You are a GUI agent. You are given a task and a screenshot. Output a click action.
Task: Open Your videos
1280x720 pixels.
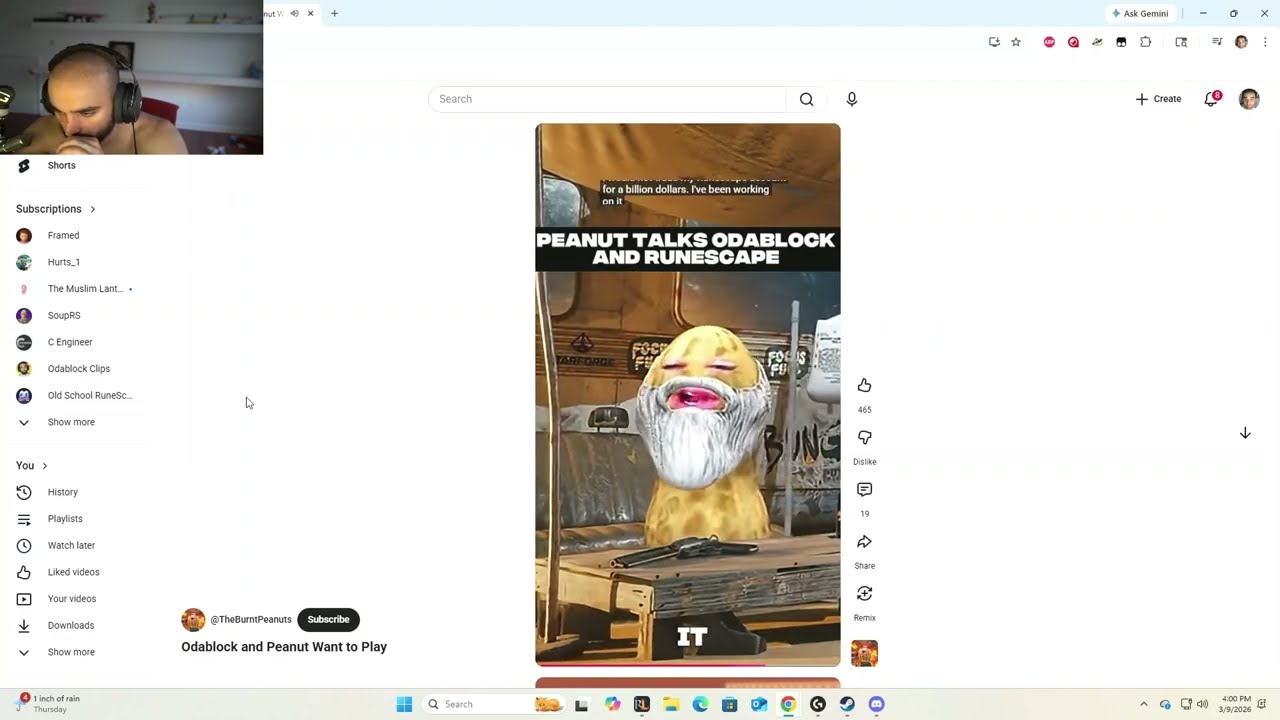72,599
